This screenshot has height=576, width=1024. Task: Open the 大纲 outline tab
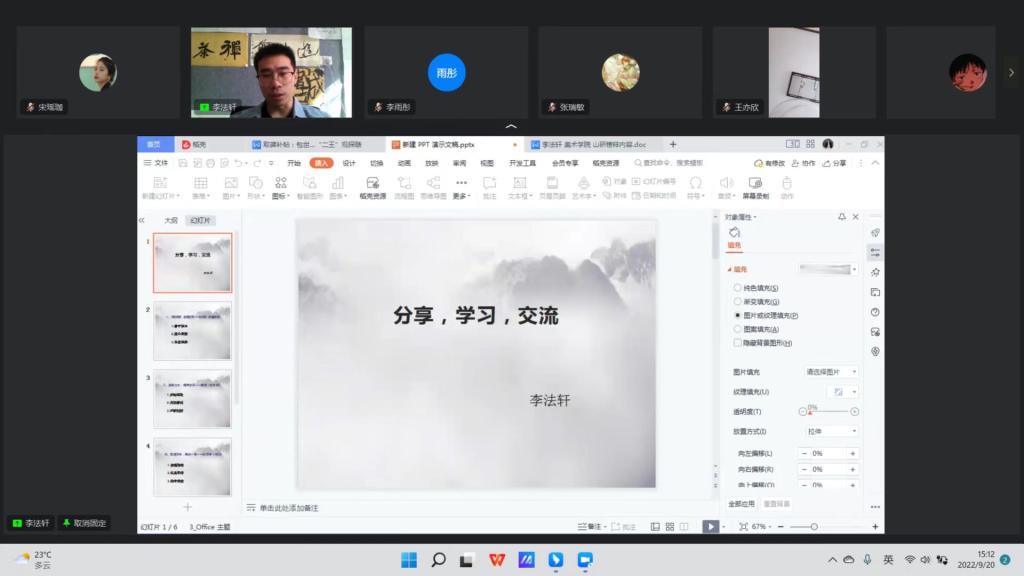click(171, 220)
